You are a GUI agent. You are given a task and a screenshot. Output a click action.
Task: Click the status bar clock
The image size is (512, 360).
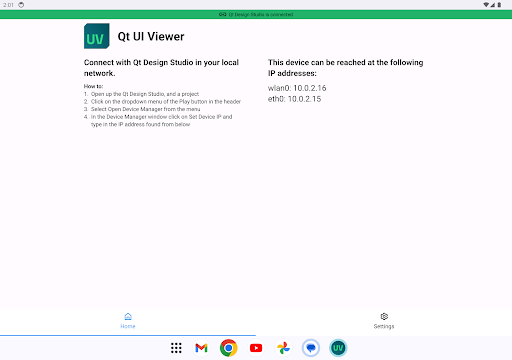pos(8,5)
